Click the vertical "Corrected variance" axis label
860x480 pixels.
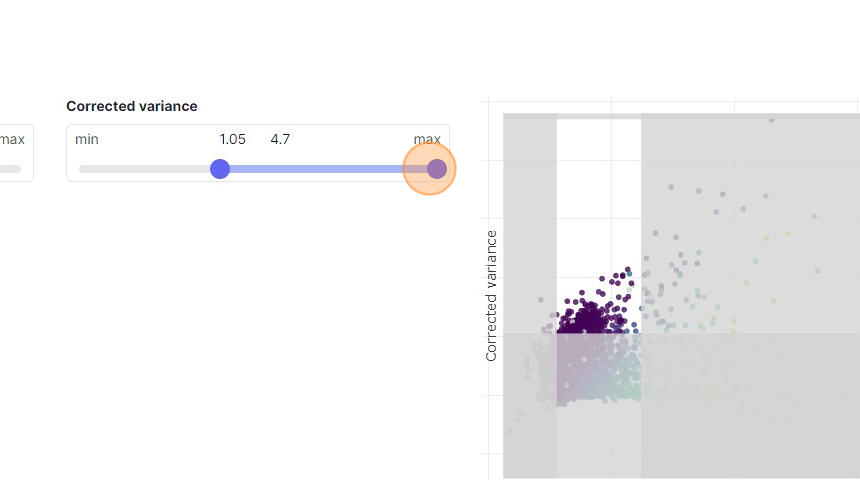pos(491,295)
